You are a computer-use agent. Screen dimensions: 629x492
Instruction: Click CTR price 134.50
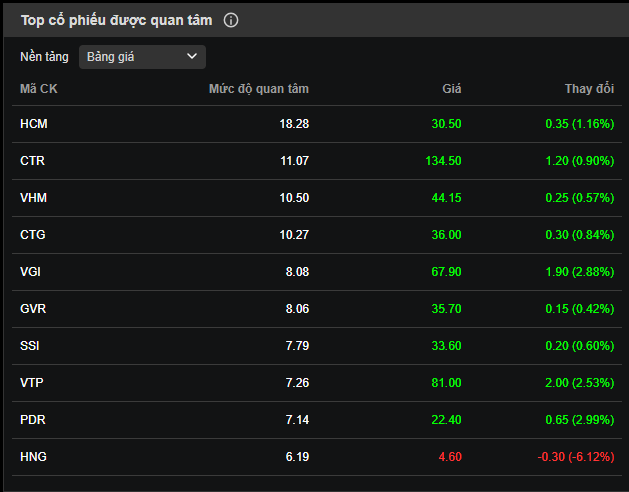443,161
